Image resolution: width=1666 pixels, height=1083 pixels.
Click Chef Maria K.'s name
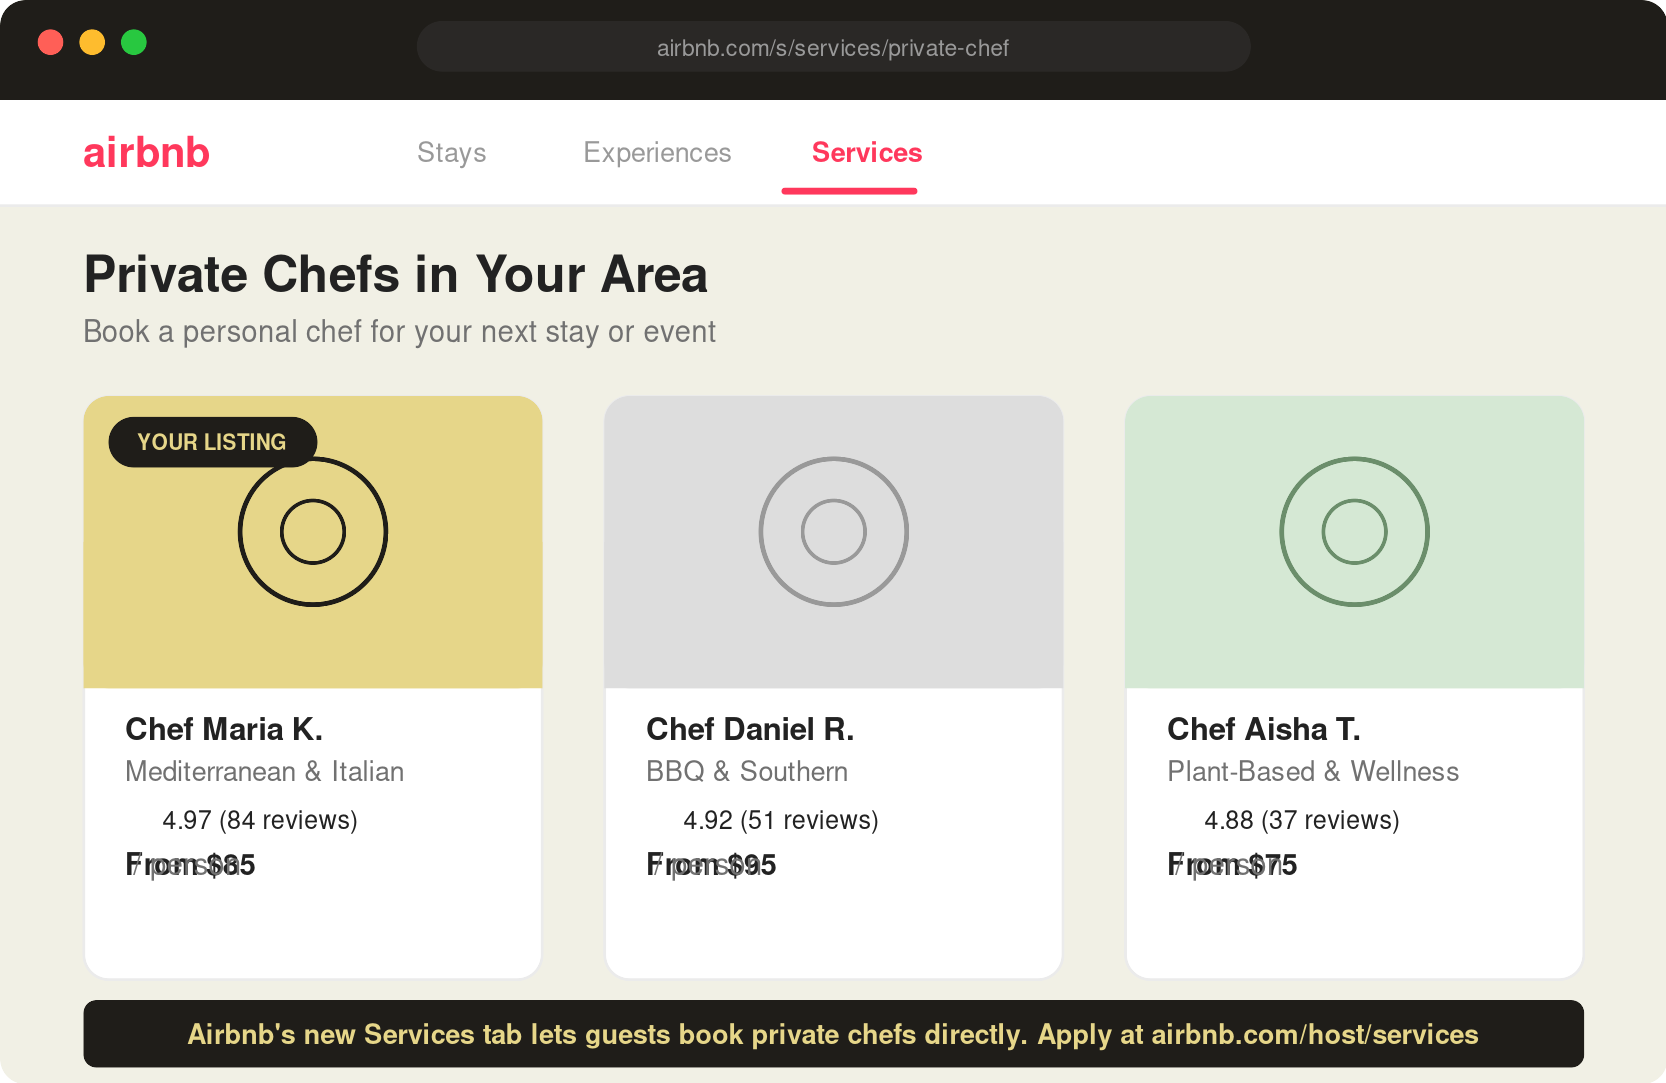coord(223,729)
